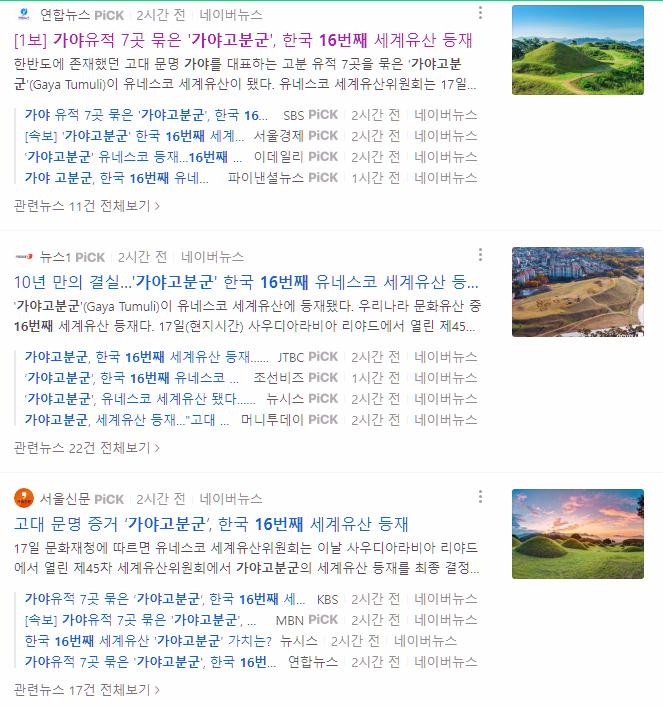Expand "관련뉴스 17건 전체보기"
Image resolution: width=663 pixels, height=708 pixels.
click(87, 690)
